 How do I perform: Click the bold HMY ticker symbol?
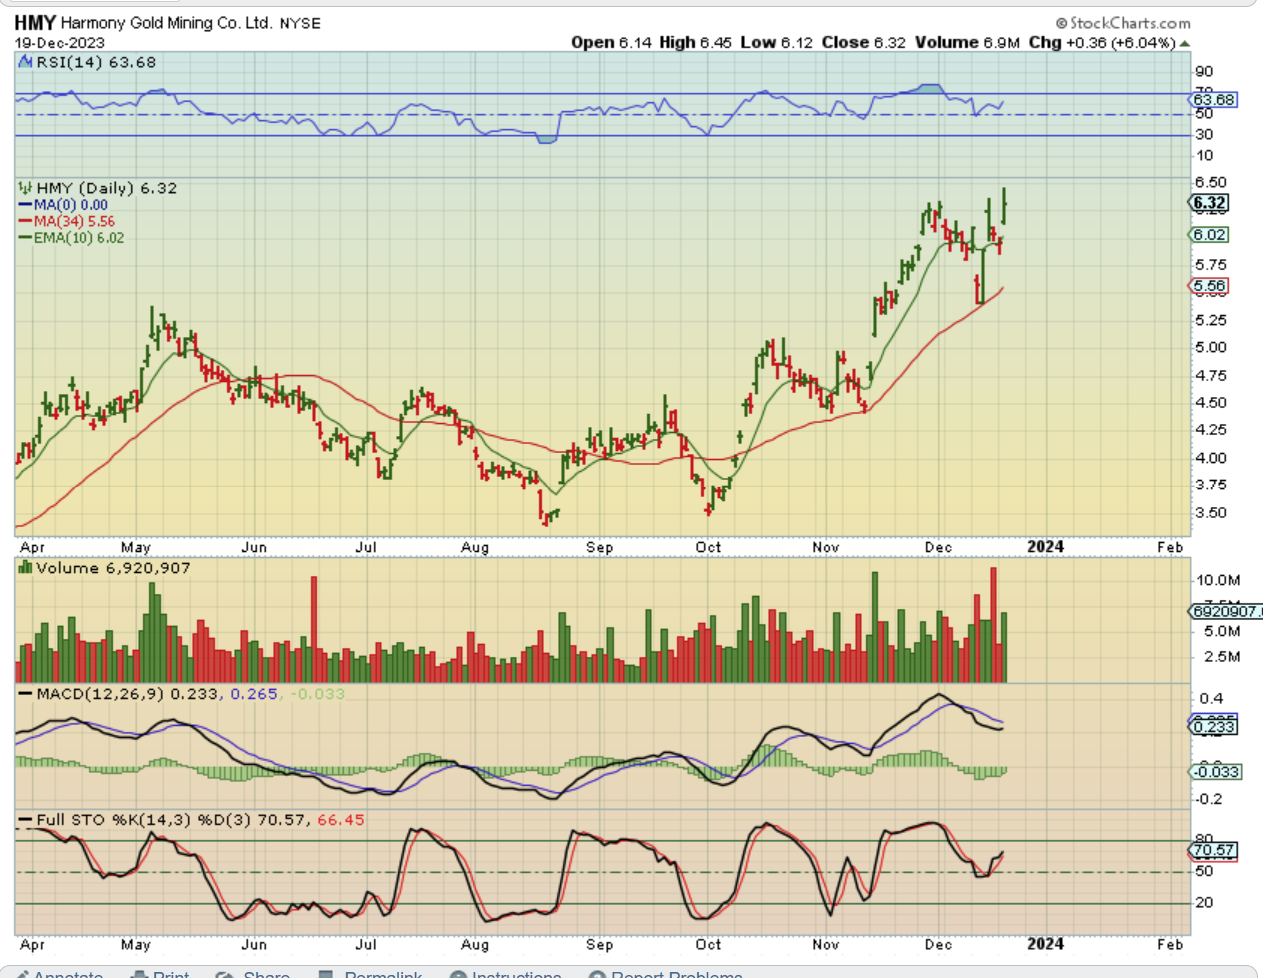35,22
